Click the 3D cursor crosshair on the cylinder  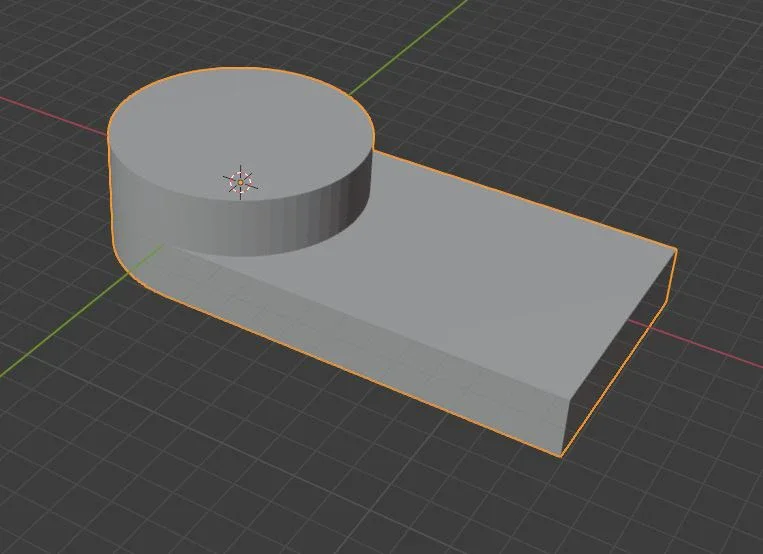point(240,182)
